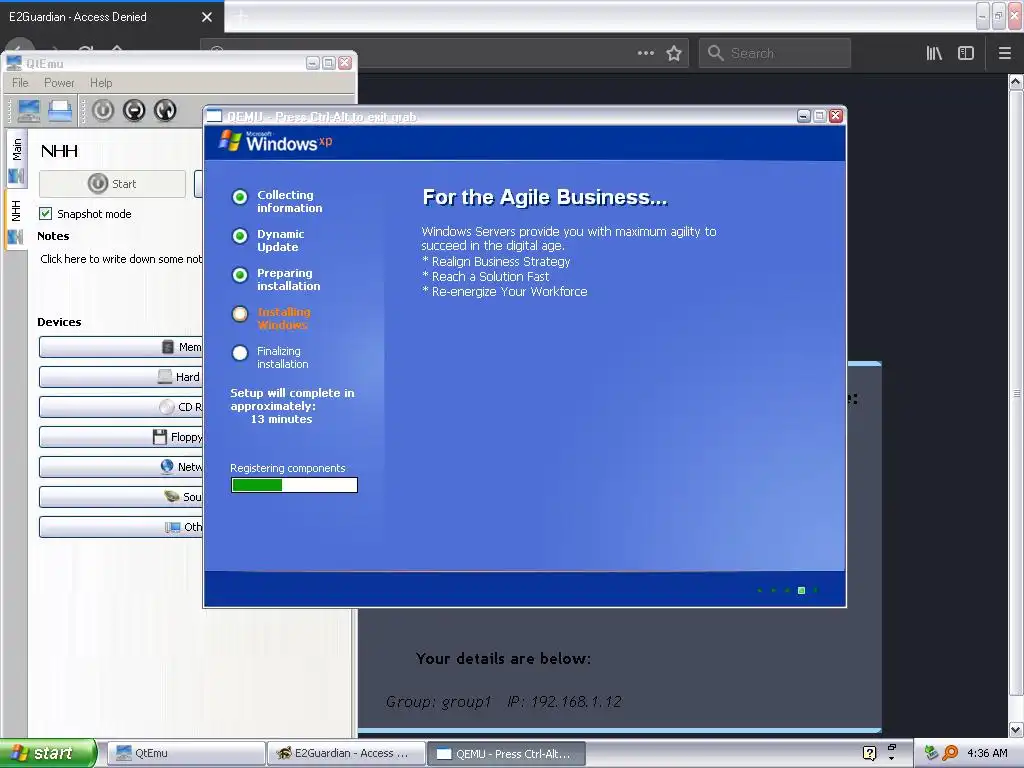1024x768 pixels.
Task: Open the Sound device section in QtEmu
Action: click(121, 497)
